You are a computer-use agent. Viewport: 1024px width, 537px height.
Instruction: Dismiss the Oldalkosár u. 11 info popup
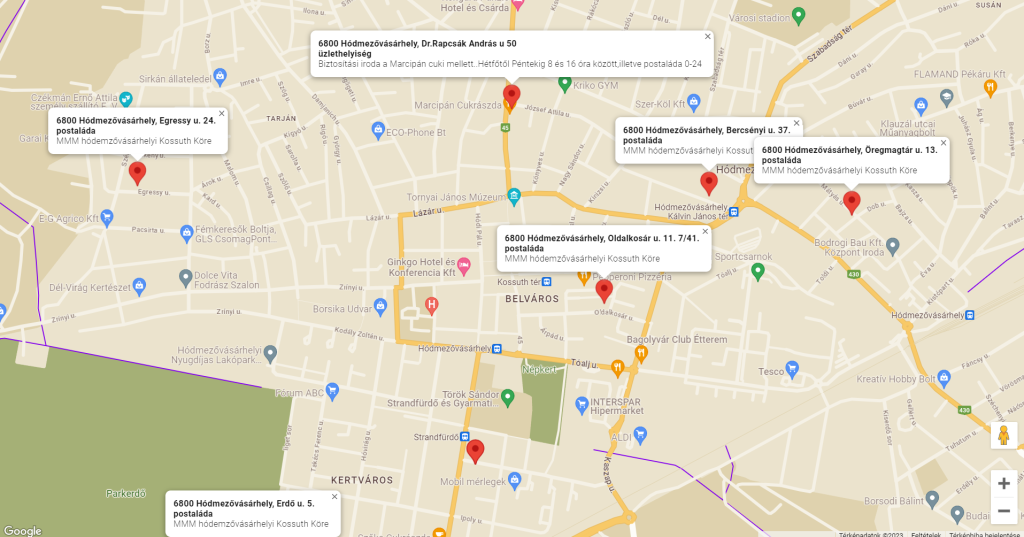[705, 231]
